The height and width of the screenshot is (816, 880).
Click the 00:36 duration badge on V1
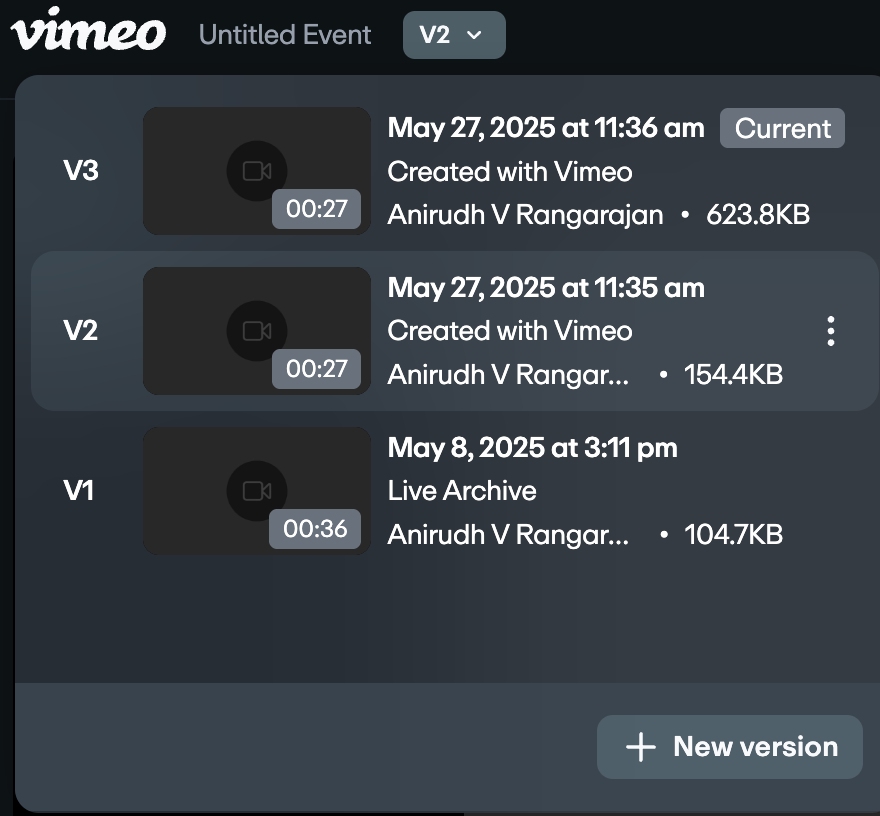pyautogui.click(x=314, y=529)
